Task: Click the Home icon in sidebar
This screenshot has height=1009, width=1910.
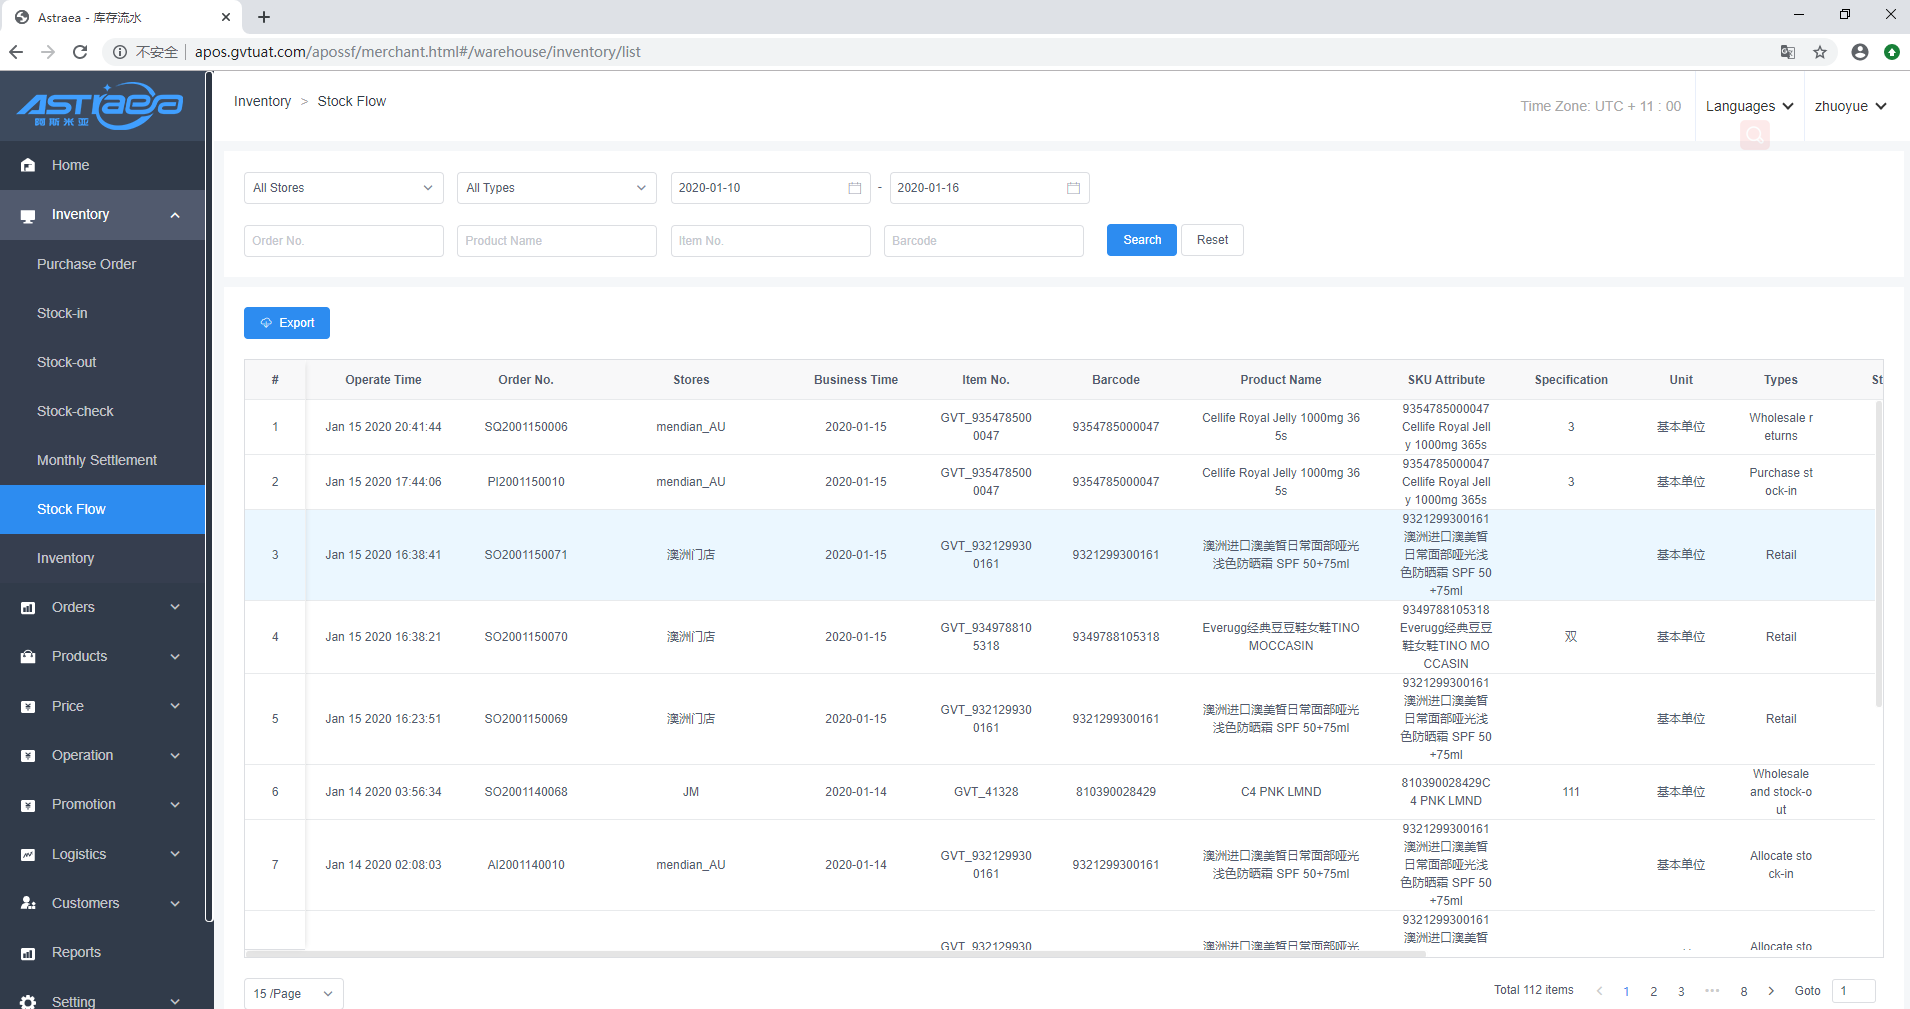Action: (x=28, y=165)
